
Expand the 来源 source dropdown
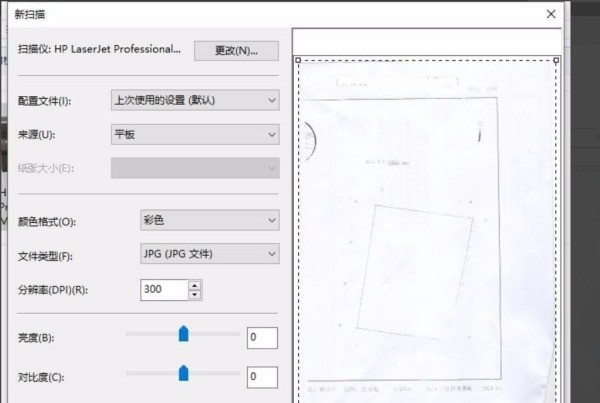click(194, 134)
